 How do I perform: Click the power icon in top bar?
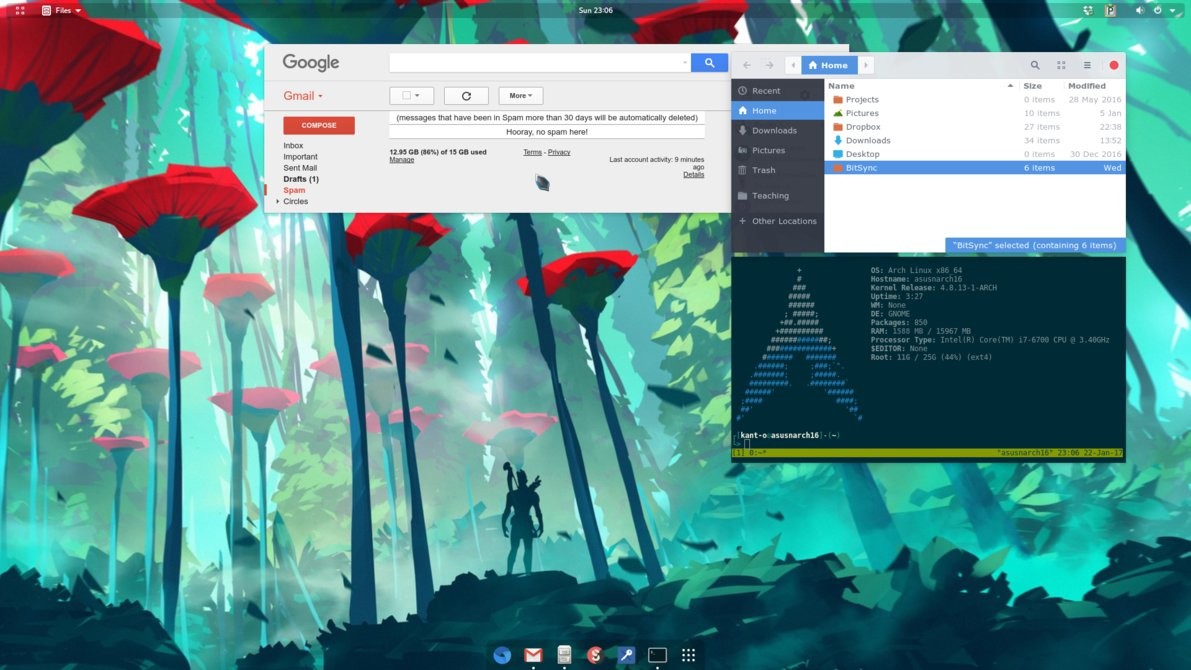1158,11
